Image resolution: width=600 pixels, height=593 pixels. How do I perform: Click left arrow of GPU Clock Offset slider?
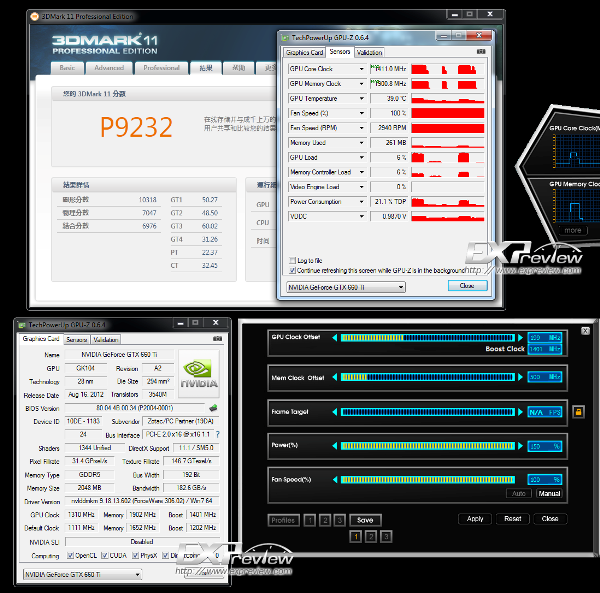pos(335,337)
